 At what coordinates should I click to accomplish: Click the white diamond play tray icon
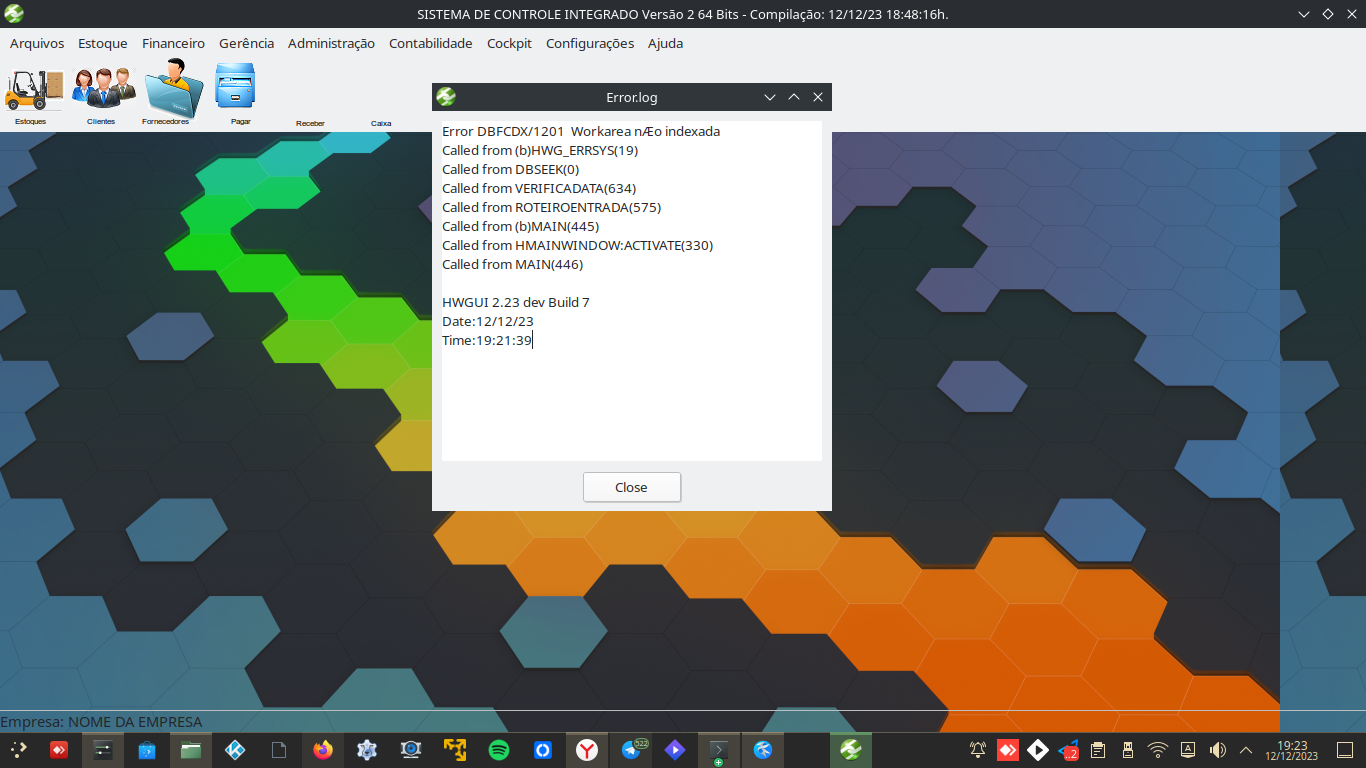(1038, 749)
